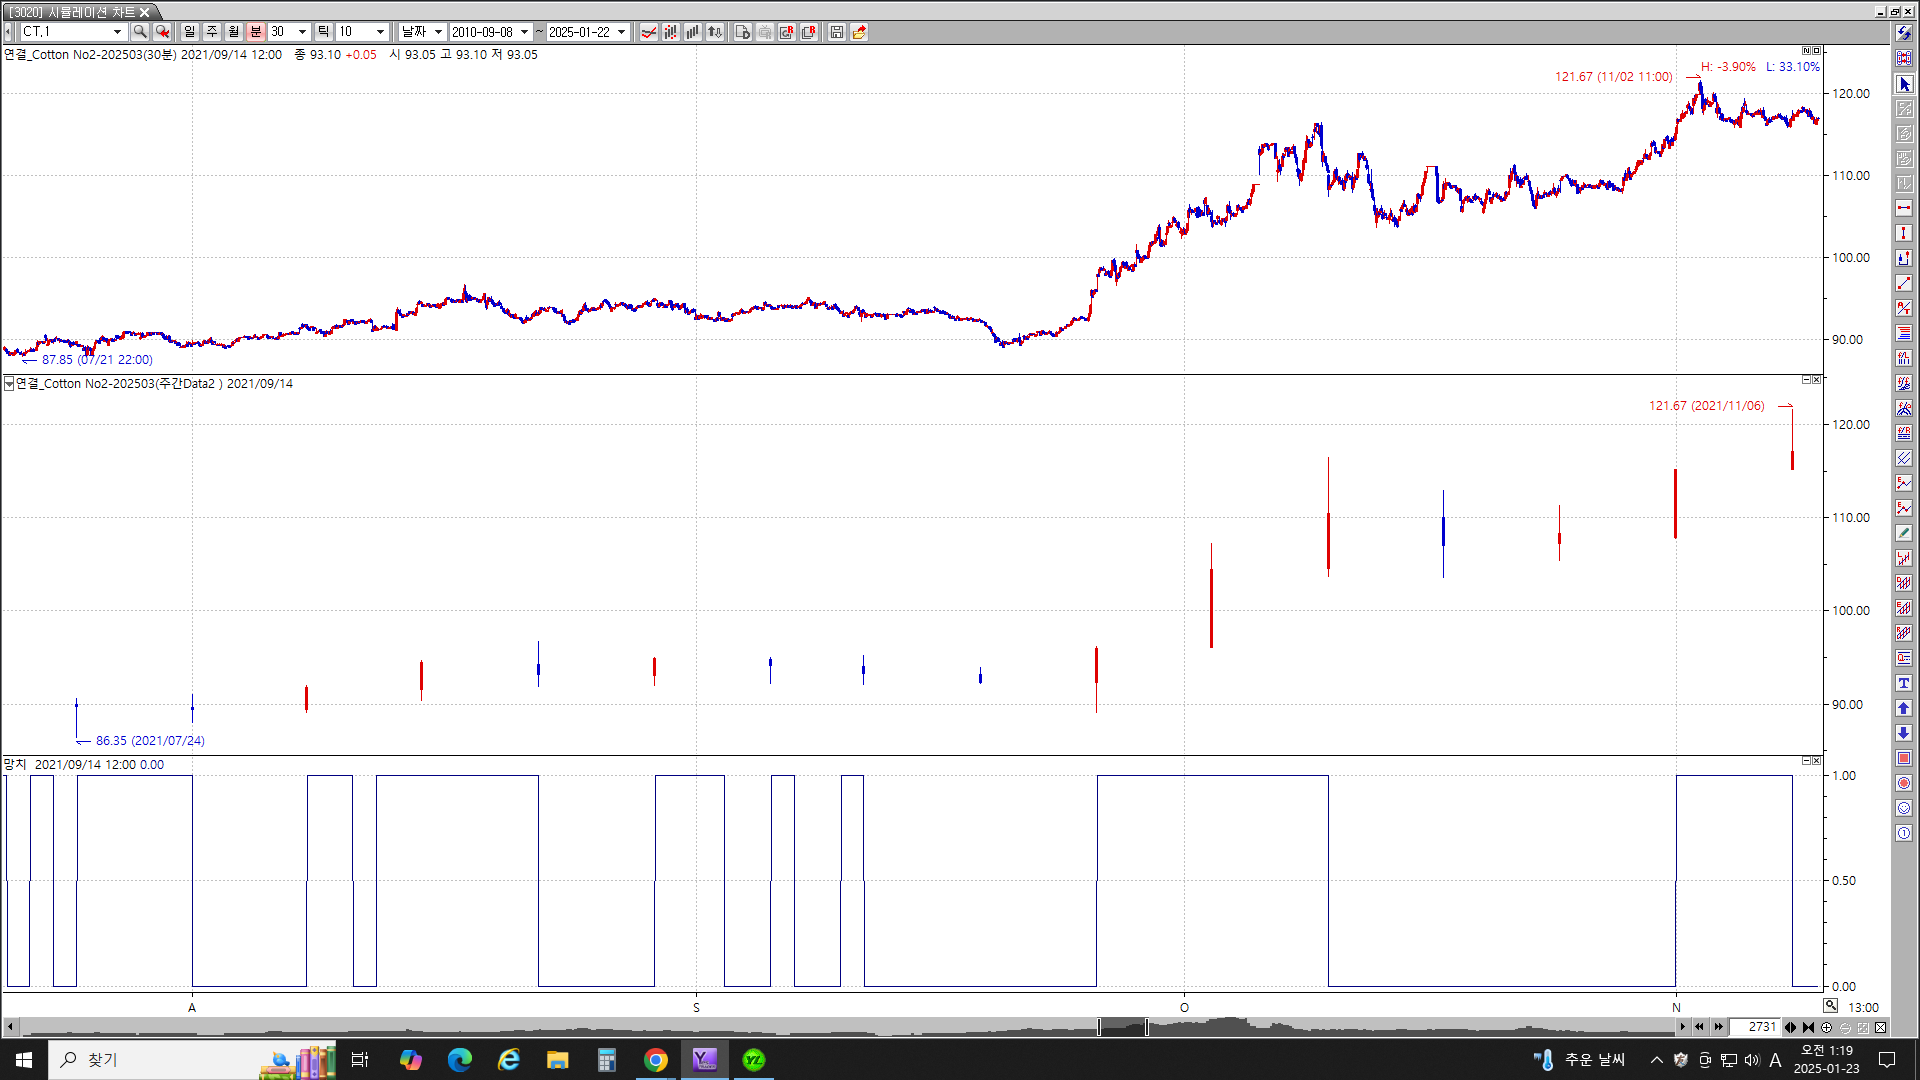Toggle the 일 (daily) period button

point(190,32)
